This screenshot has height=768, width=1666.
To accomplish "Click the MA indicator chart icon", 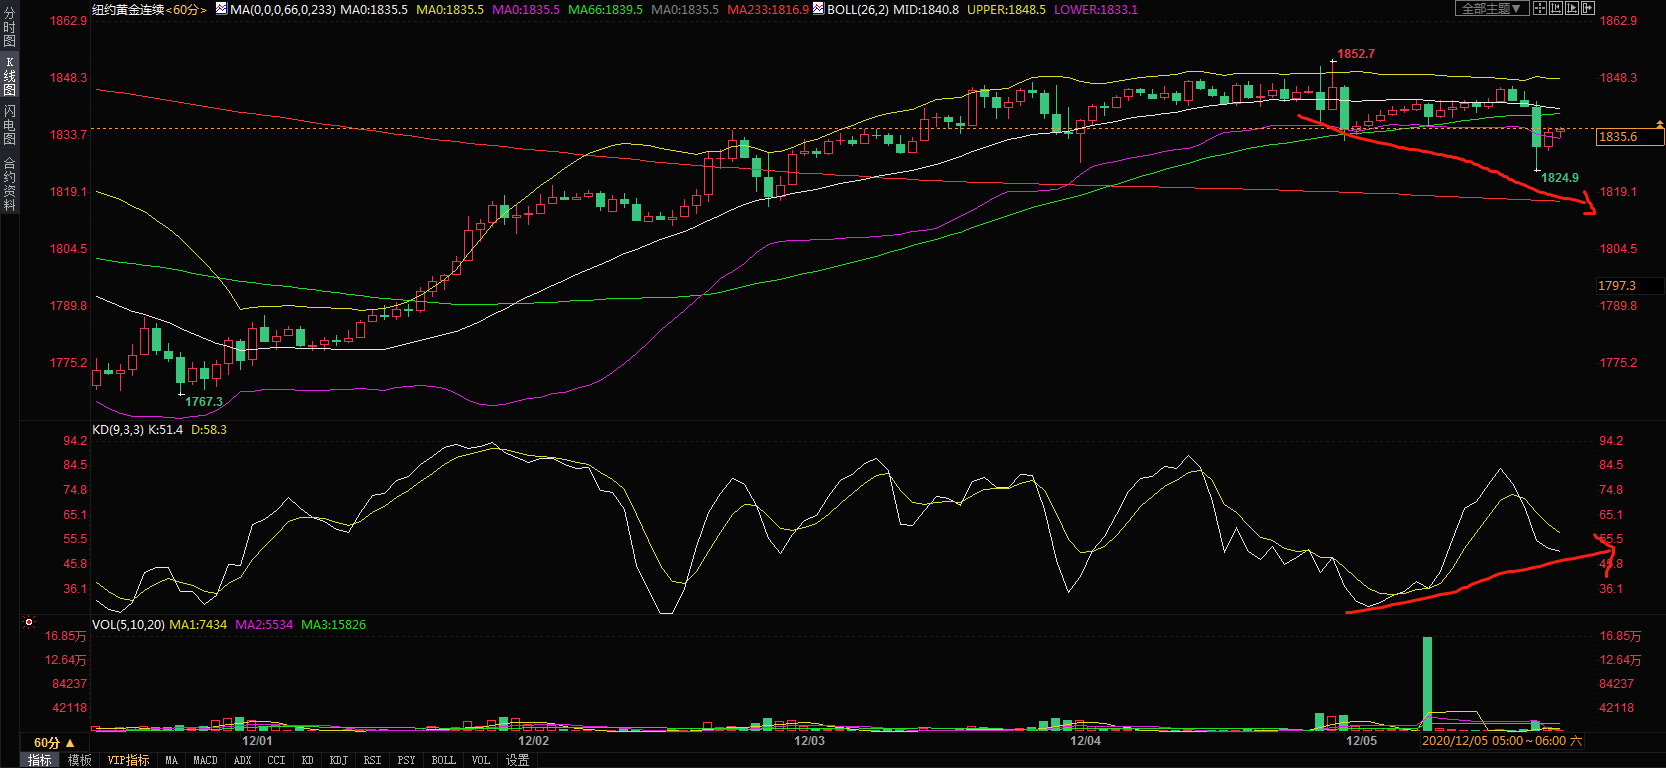I will click(221, 9).
